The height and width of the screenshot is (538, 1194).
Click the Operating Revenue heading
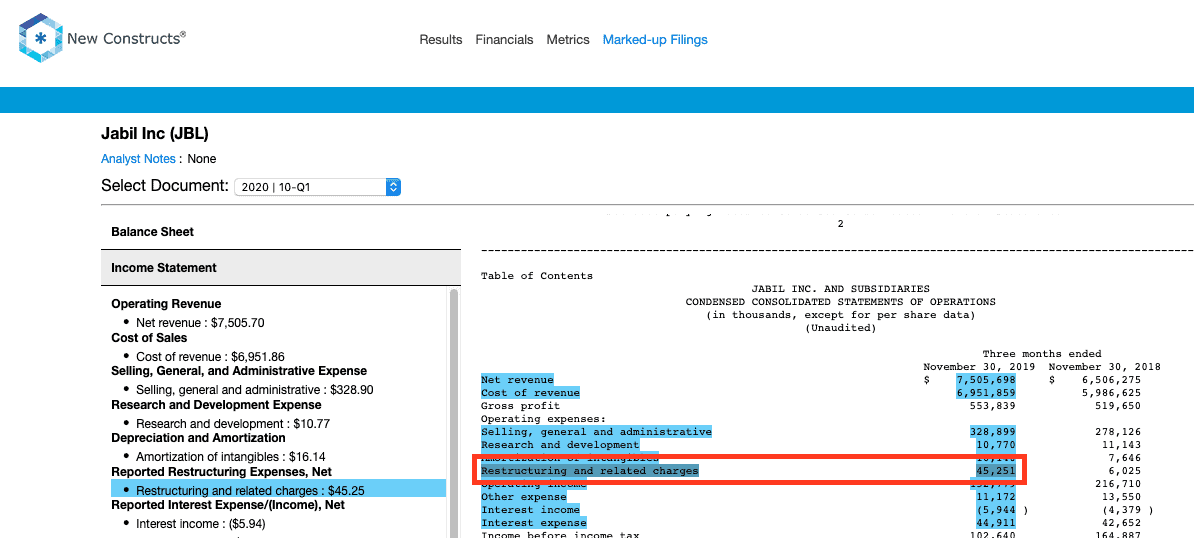166,304
